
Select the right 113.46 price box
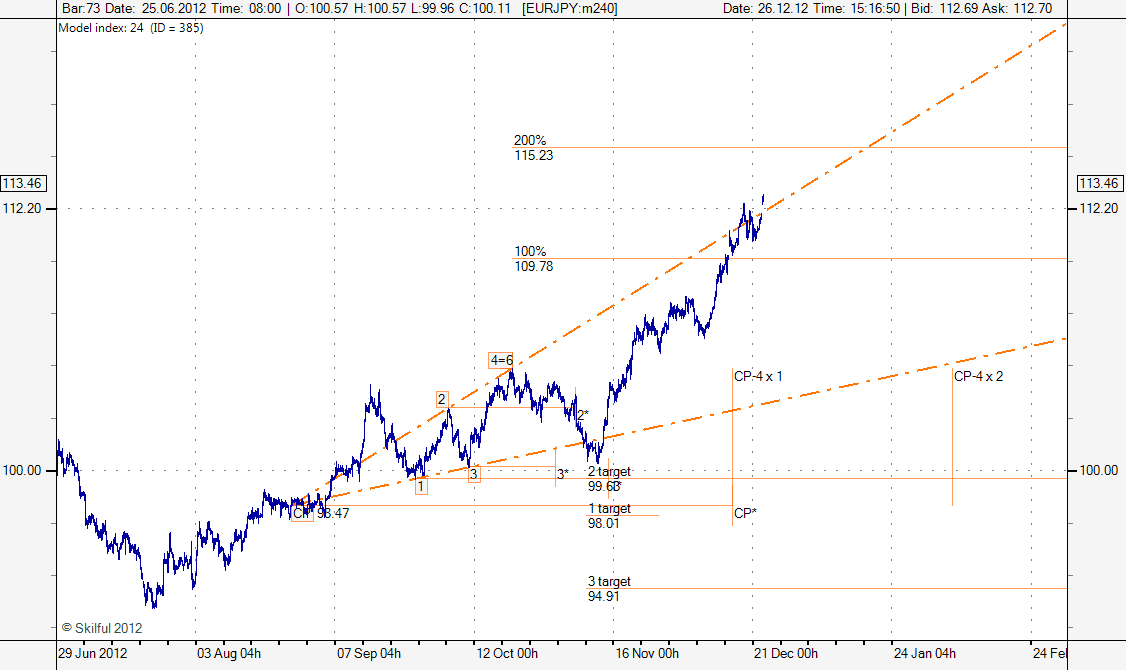1097,183
